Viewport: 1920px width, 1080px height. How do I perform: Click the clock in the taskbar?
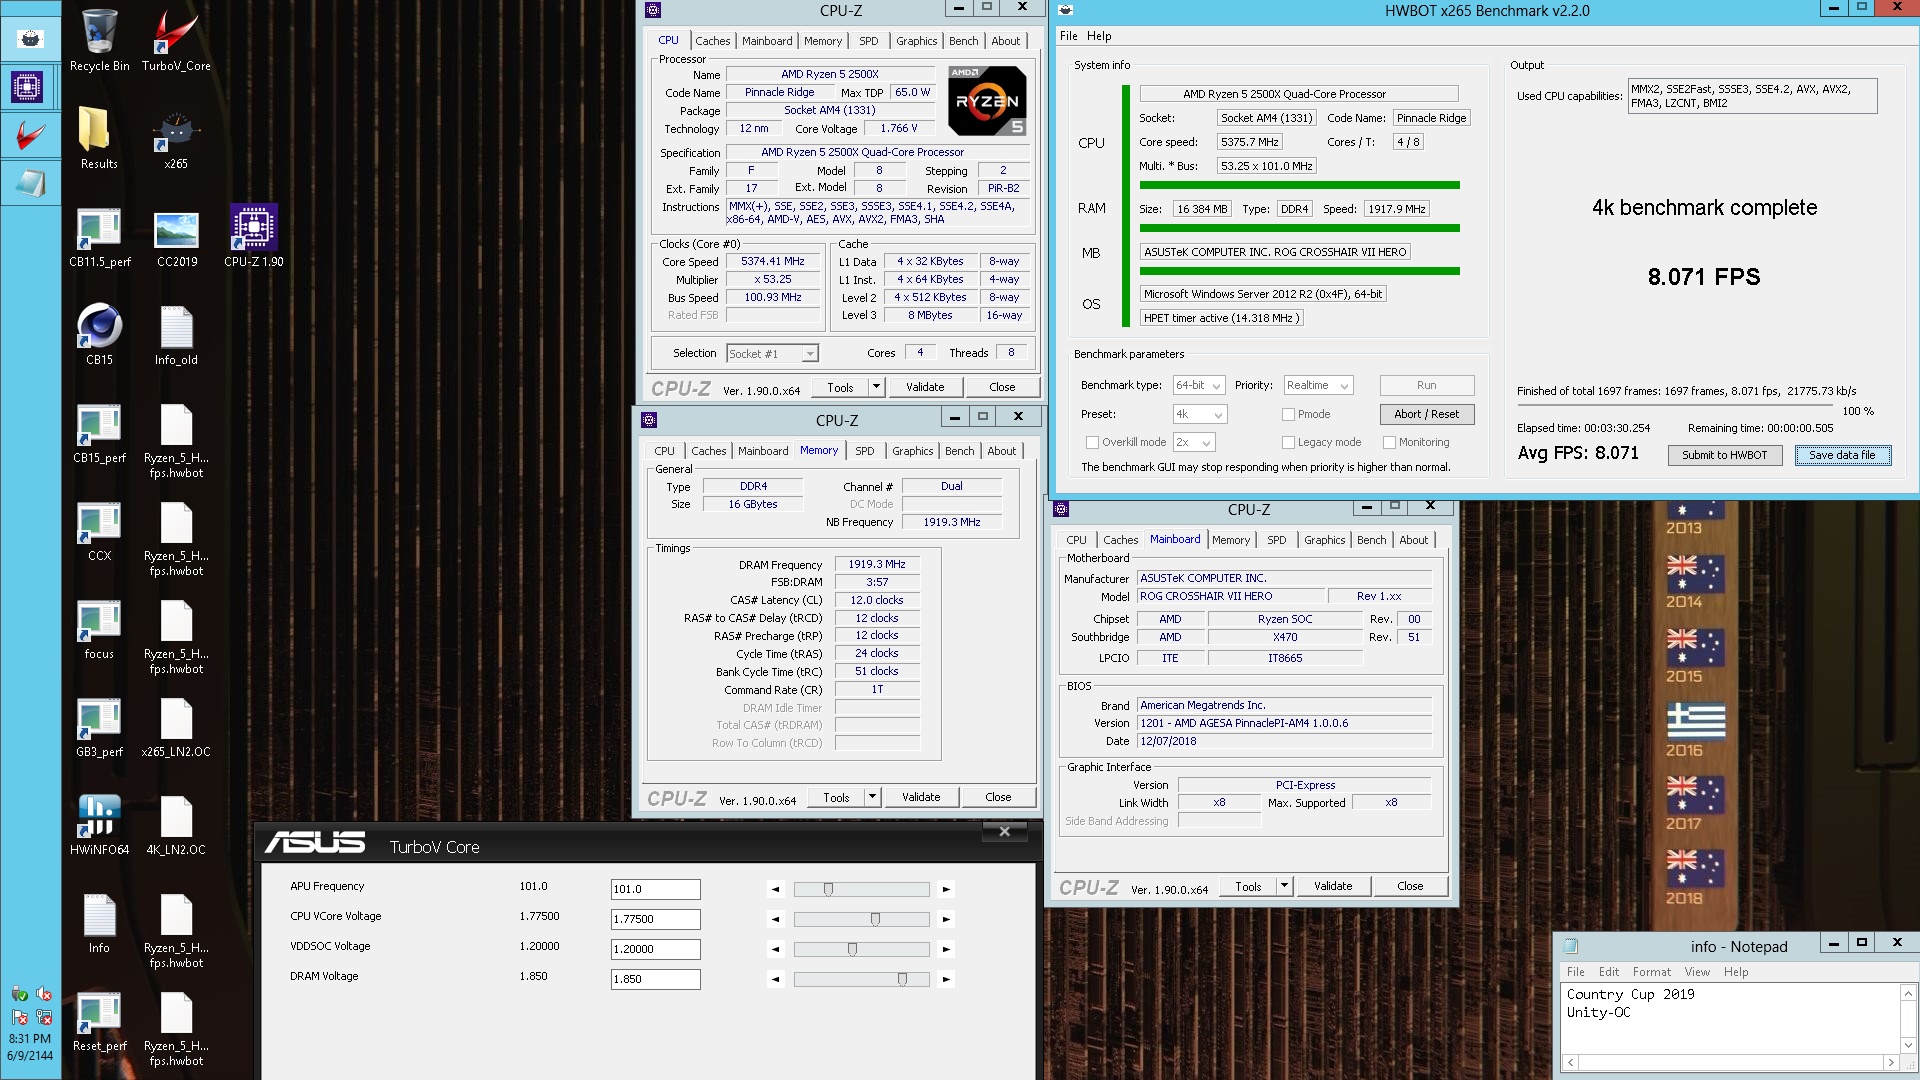(x=30, y=1047)
